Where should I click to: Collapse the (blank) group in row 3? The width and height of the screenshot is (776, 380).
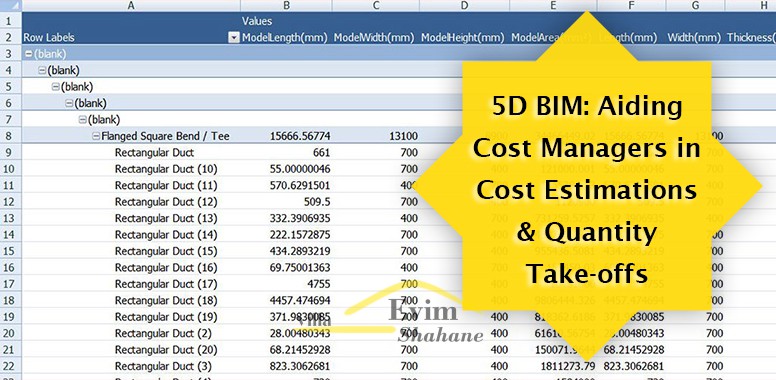(29, 54)
